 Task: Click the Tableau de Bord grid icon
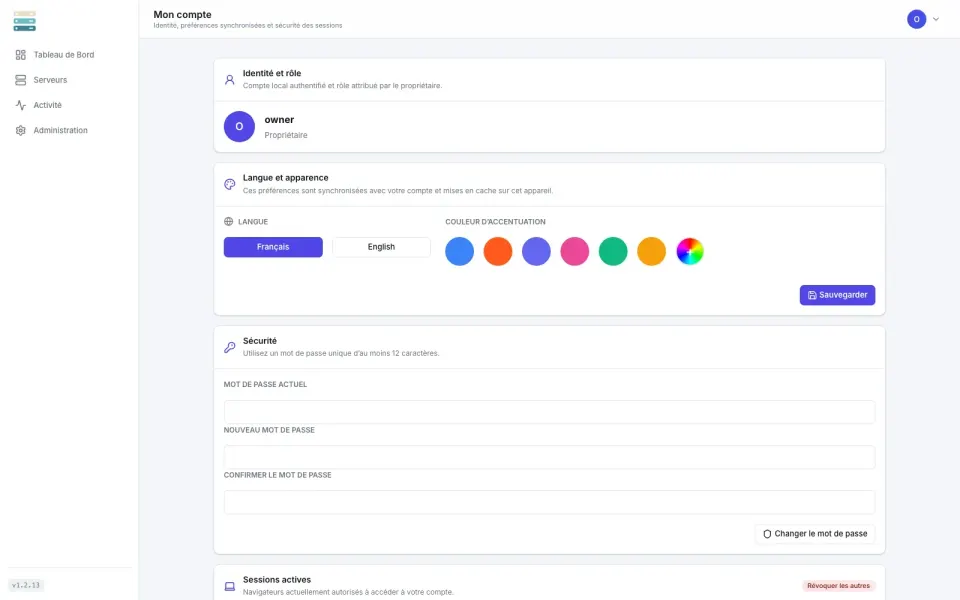click(20, 55)
